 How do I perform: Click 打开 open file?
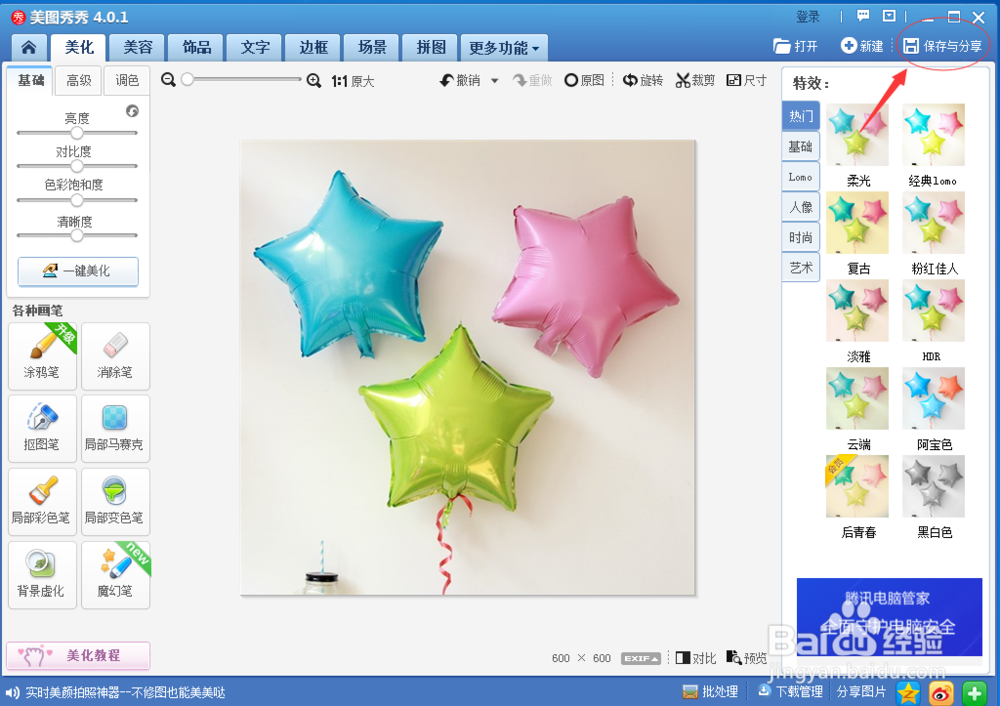(x=795, y=46)
